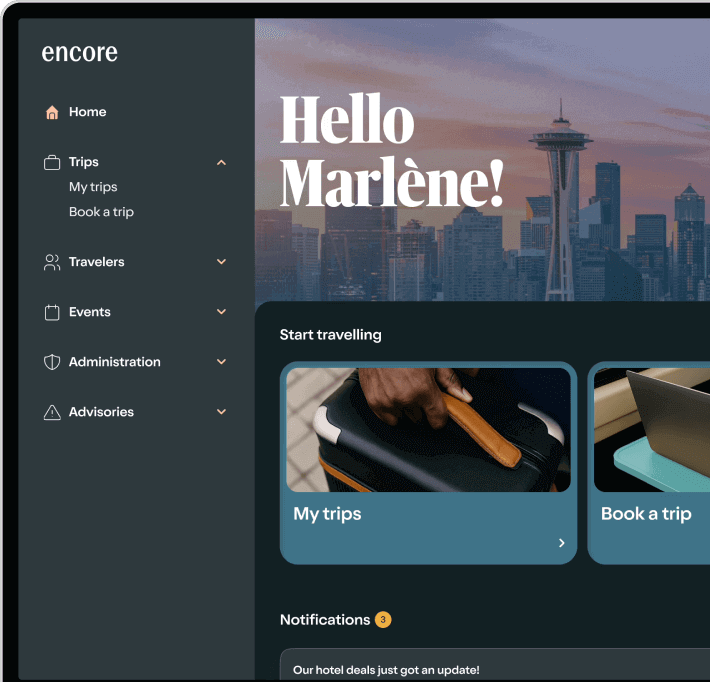Open the Home menu item
Image resolution: width=710 pixels, height=682 pixels.
coord(87,112)
